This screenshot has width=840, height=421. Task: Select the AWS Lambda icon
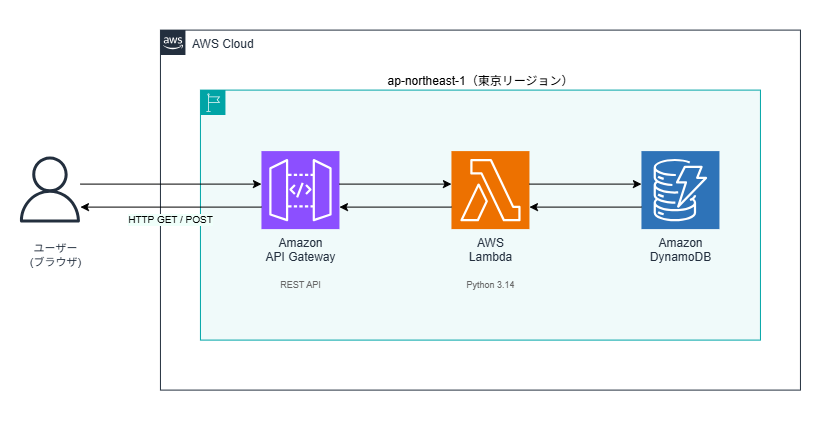pyautogui.click(x=490, y=190)
